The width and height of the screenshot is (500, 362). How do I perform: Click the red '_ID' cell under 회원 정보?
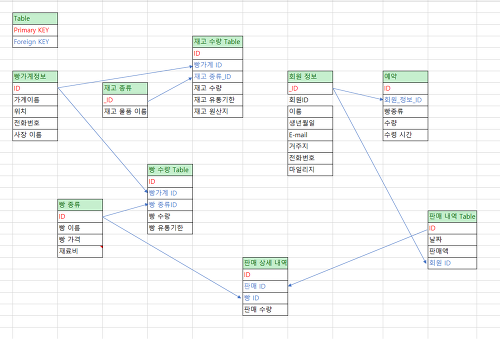click(310, 88)
